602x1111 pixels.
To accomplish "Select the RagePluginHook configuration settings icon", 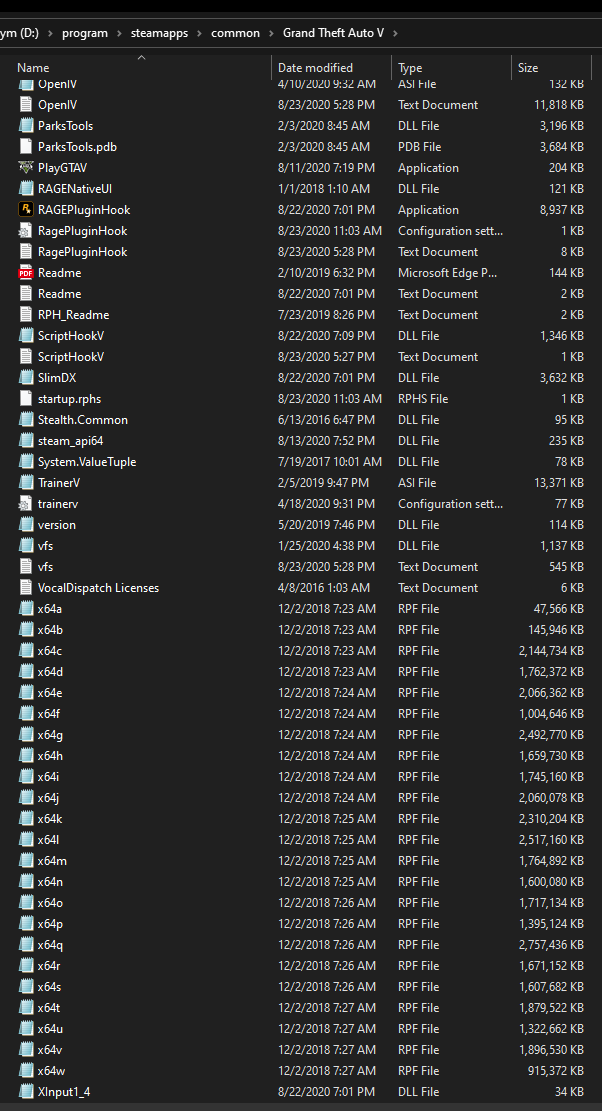I will tap(25, 231).
